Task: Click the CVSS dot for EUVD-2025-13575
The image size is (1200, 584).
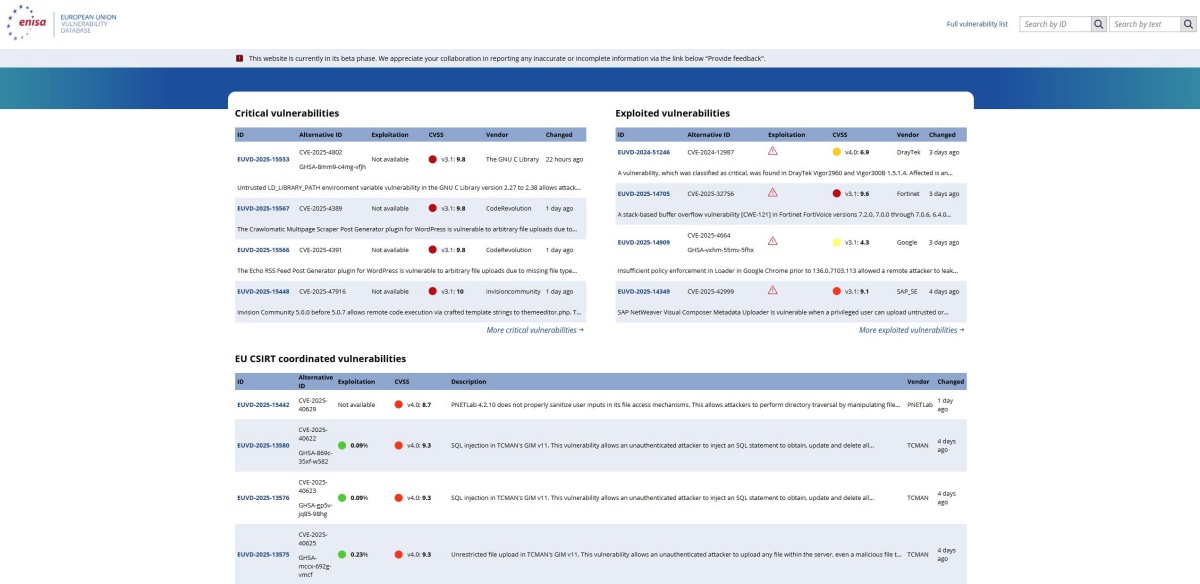Action: [399, 554]
